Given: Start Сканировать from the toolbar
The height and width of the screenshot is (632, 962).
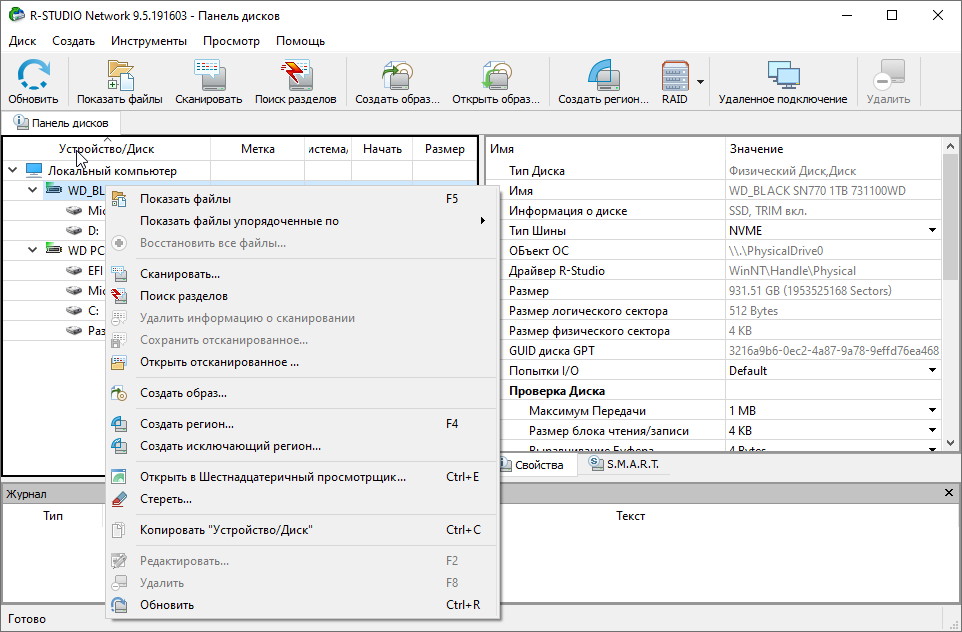Looking at the screenshot, I should [209, 82].
